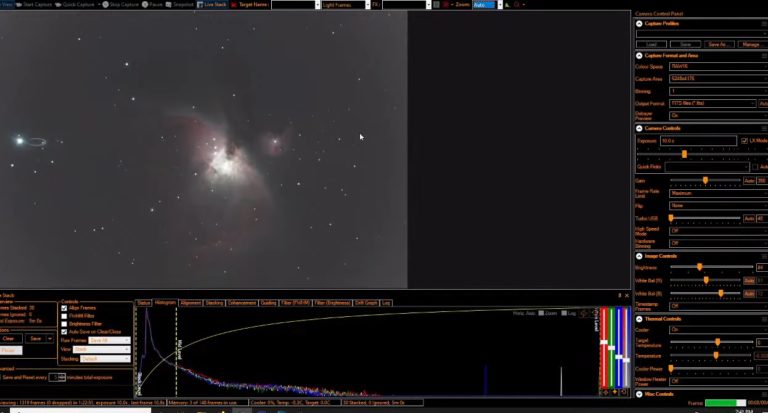768x413 pixels.
Task: Pause the capture from the toolbar
Action: (154, 5)
